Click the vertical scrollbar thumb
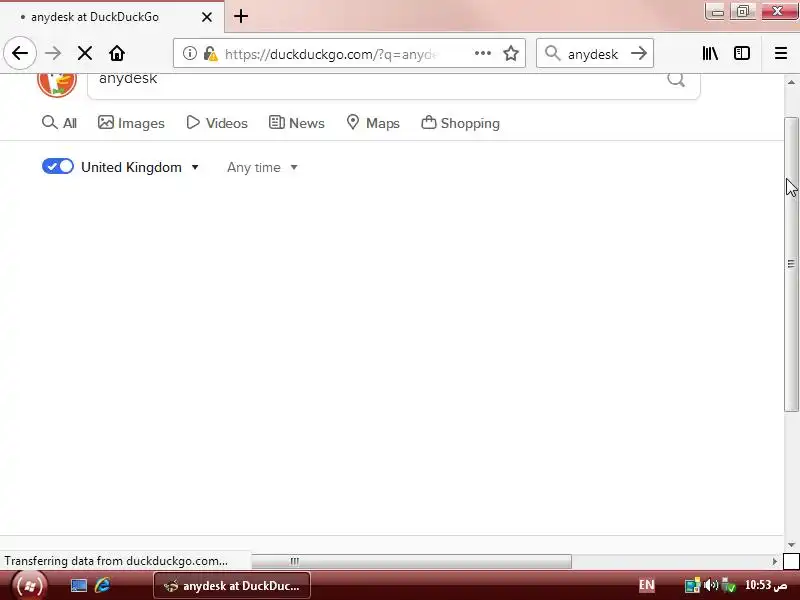 click(x=791, y=264)
